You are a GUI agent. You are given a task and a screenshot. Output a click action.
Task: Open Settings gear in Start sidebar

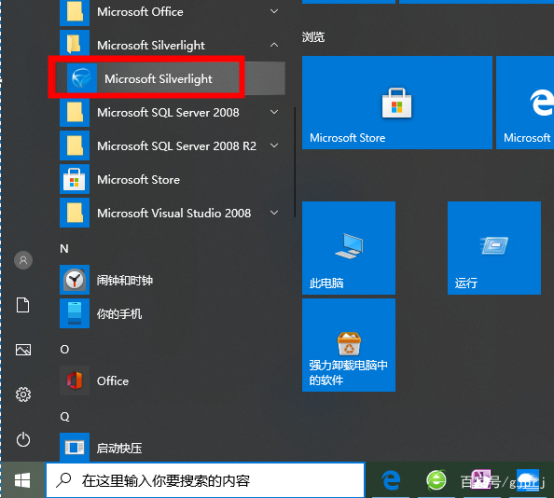click(x=23, y=394)
